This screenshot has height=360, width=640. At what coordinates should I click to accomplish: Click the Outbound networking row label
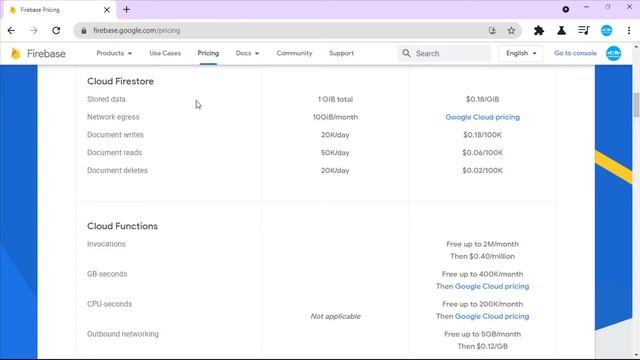pos(123,334)
